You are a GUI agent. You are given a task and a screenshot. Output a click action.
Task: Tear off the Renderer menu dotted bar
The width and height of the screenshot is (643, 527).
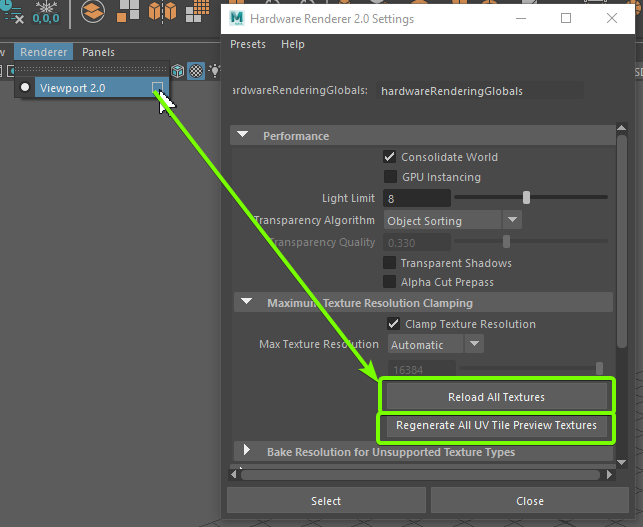click(91, 68)
